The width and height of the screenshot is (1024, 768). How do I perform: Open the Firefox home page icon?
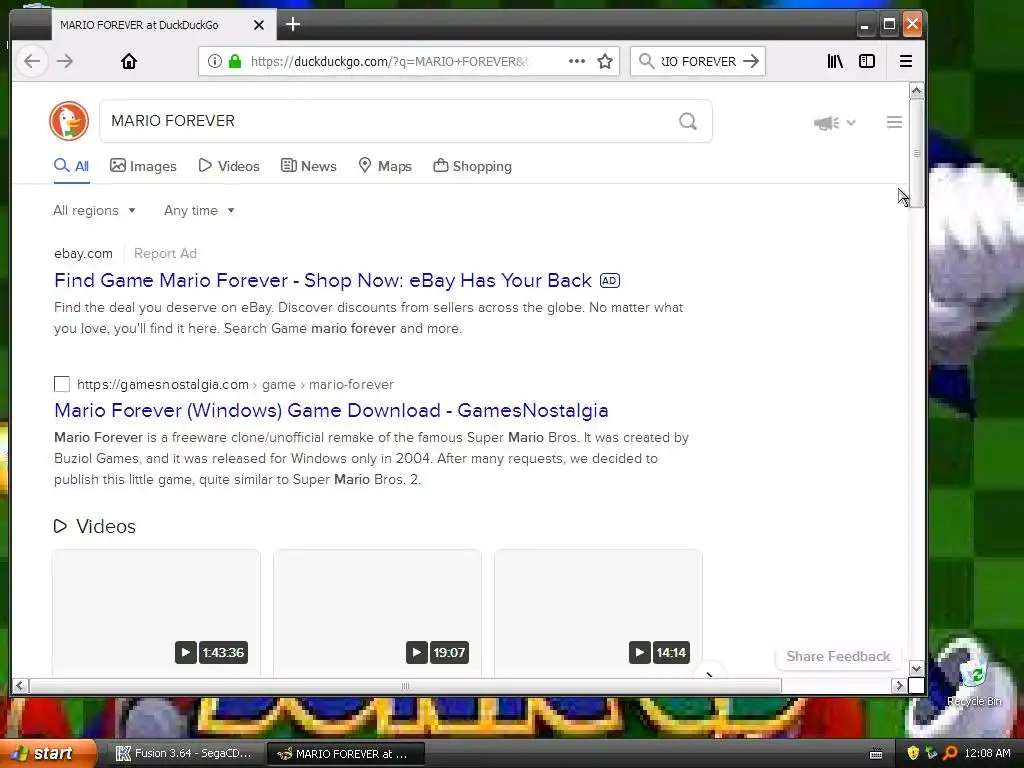(x=129, y=61)
